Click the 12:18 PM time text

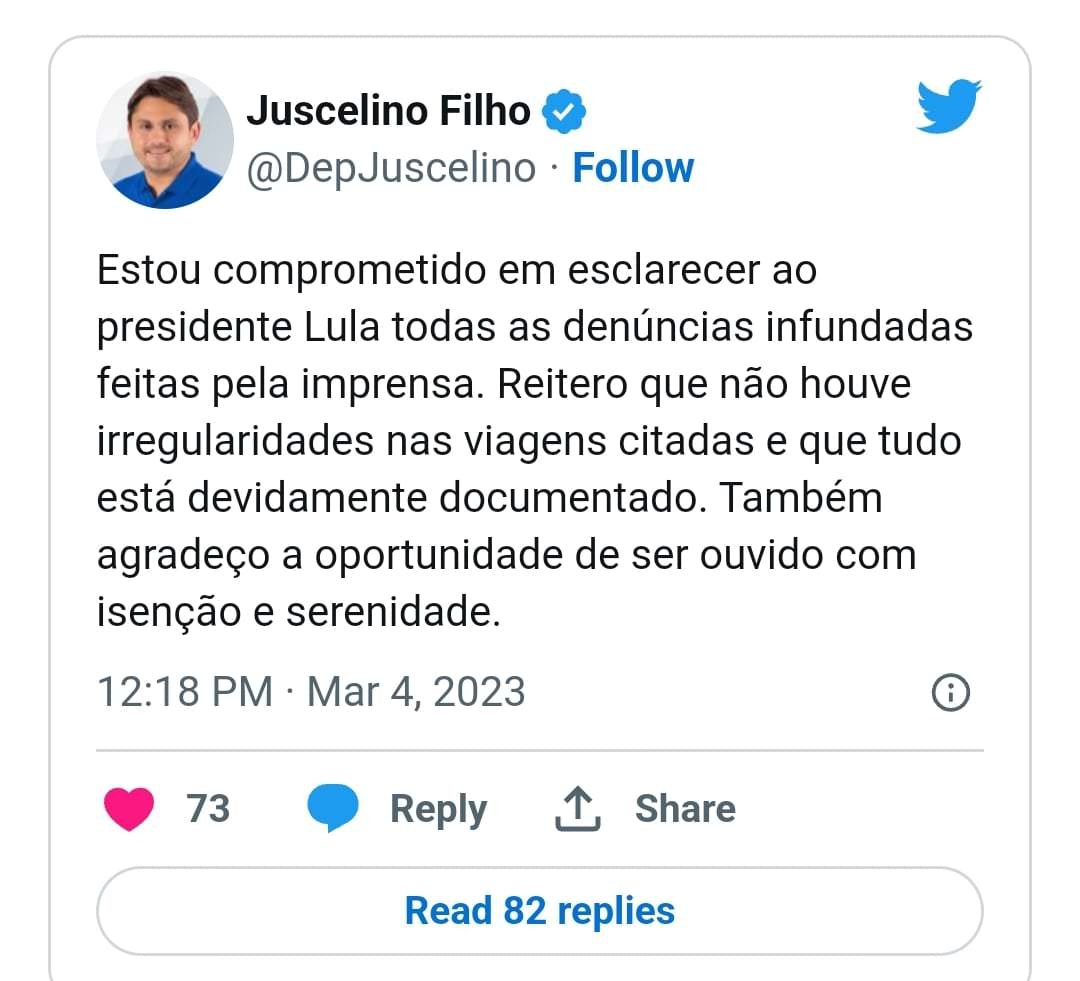coord(184,692)
